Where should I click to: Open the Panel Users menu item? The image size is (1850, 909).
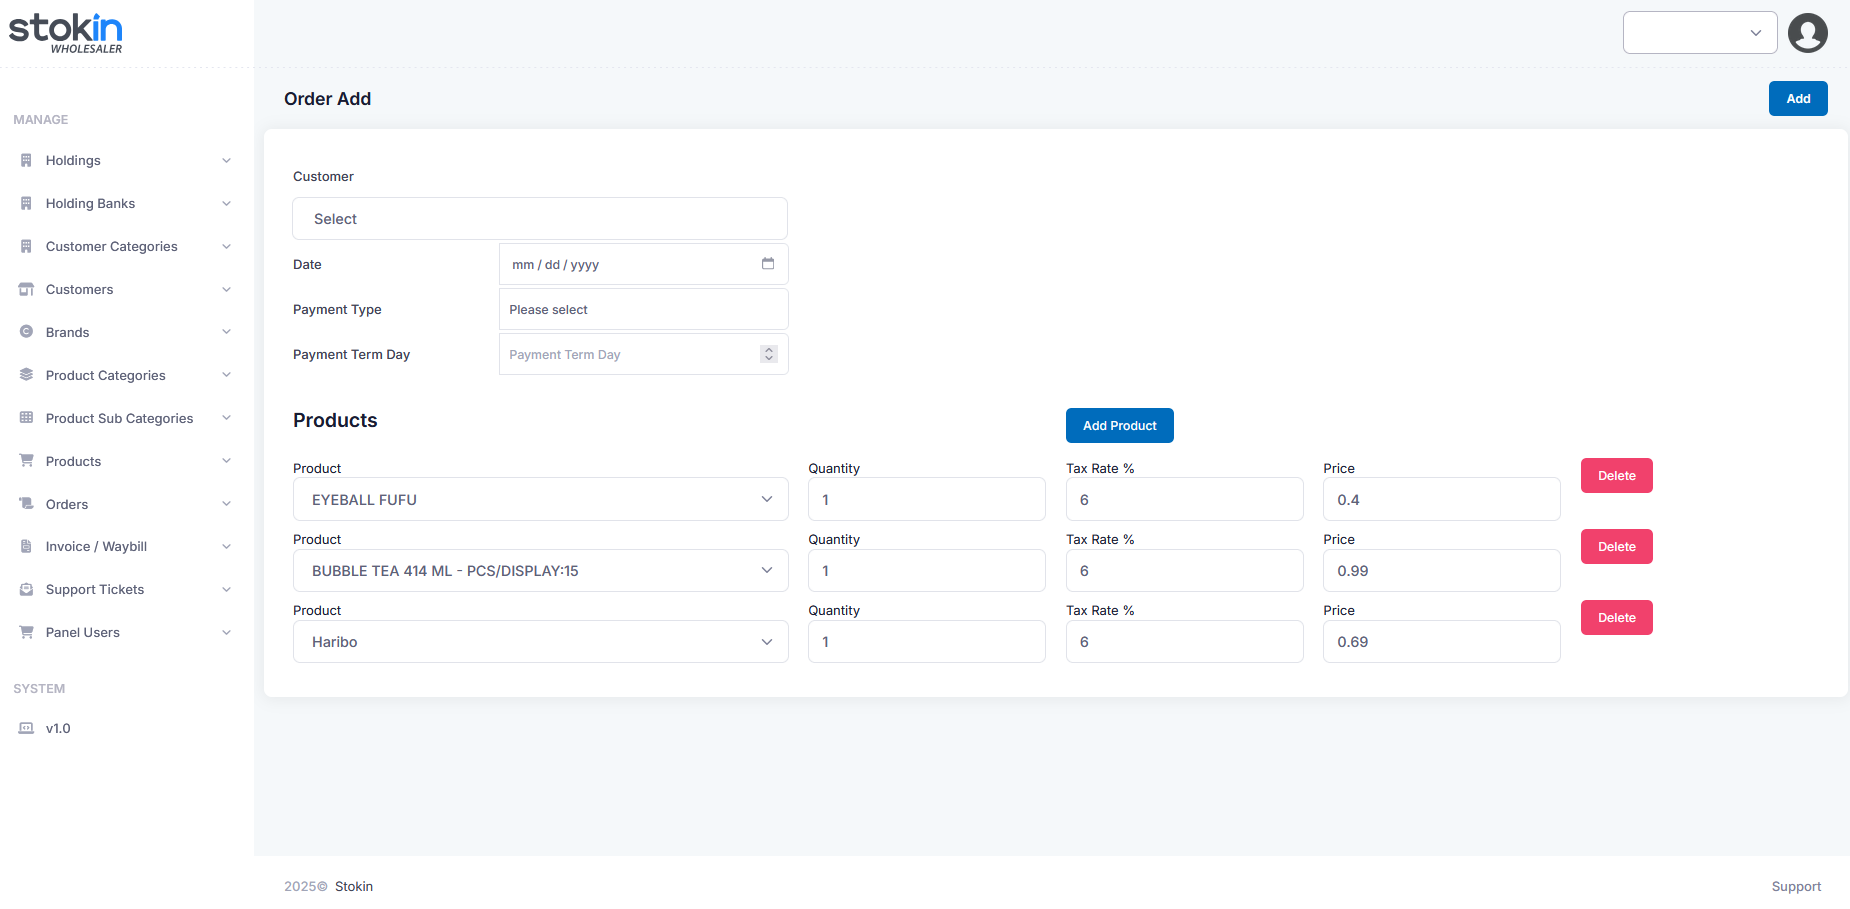tap(83, 632)
